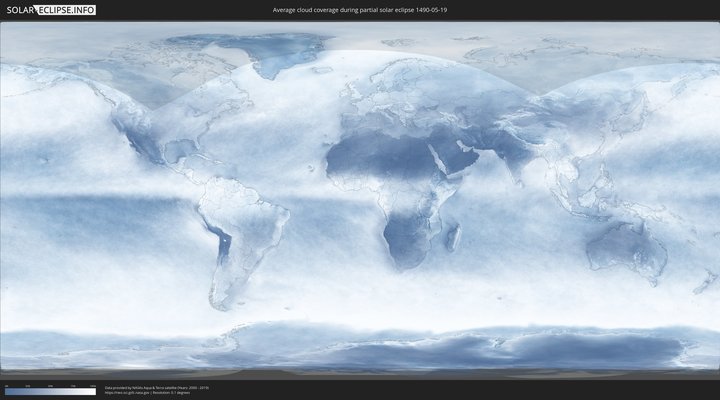Click the 0% label on the legend

5,386
